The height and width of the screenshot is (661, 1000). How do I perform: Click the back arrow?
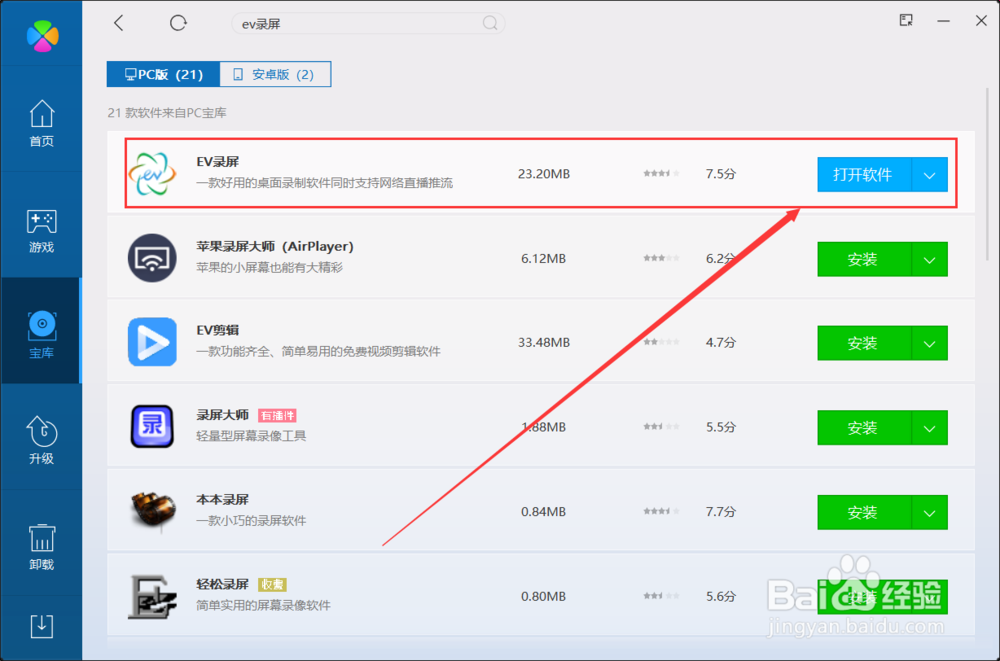pyautogui.click(x=119, y=23)
